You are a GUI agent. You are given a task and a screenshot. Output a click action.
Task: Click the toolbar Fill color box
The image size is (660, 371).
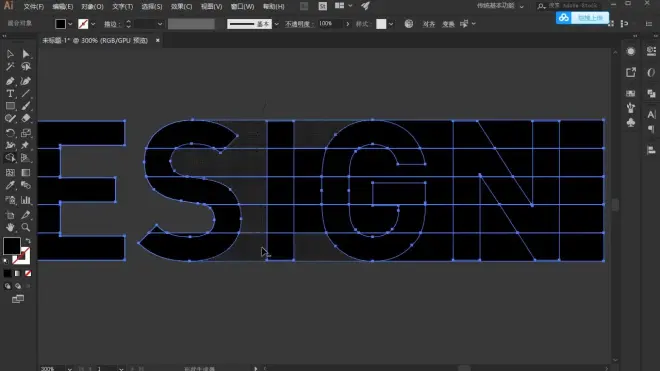(12, 246)
